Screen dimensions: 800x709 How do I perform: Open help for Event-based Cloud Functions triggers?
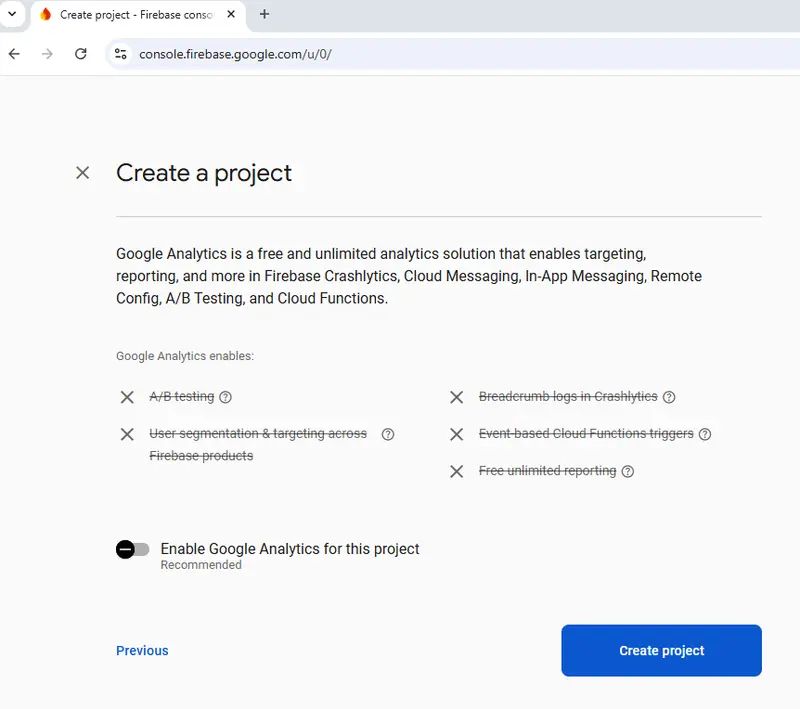[x=705, y=434]
